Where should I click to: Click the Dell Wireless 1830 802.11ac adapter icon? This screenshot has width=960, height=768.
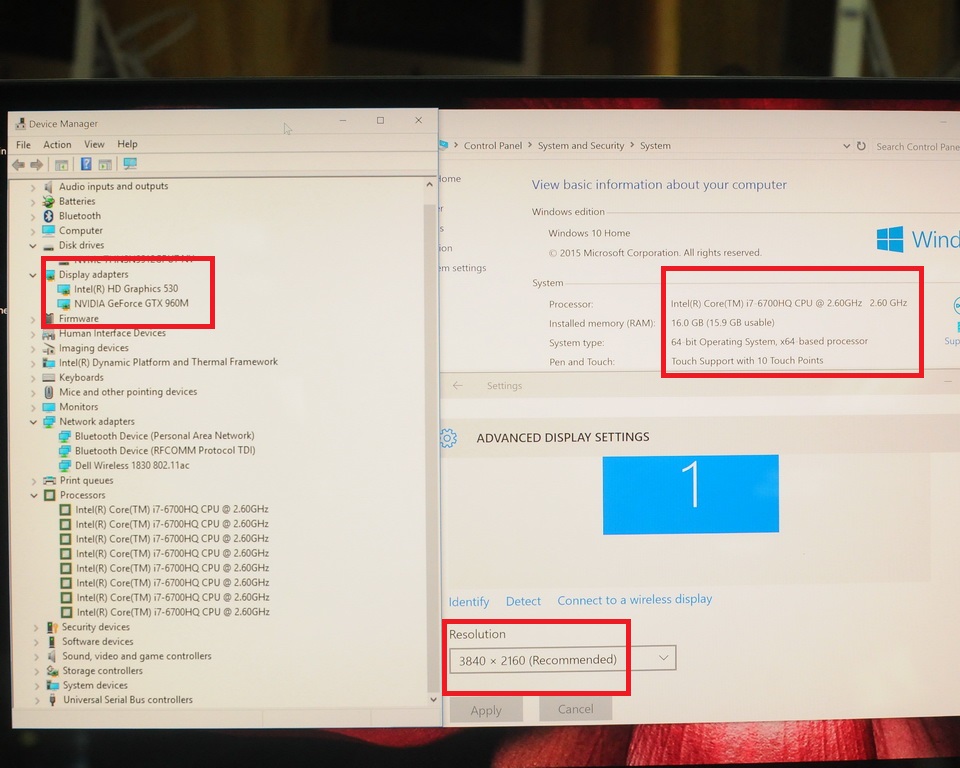coord(65,465)
